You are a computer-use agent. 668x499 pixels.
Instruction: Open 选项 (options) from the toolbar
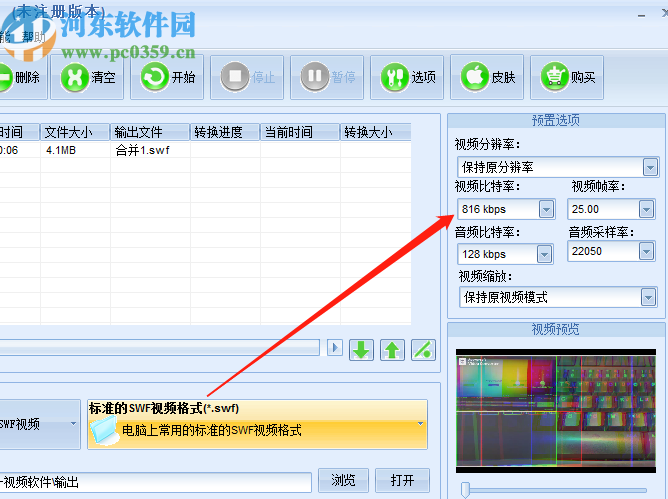pos(407,78)
